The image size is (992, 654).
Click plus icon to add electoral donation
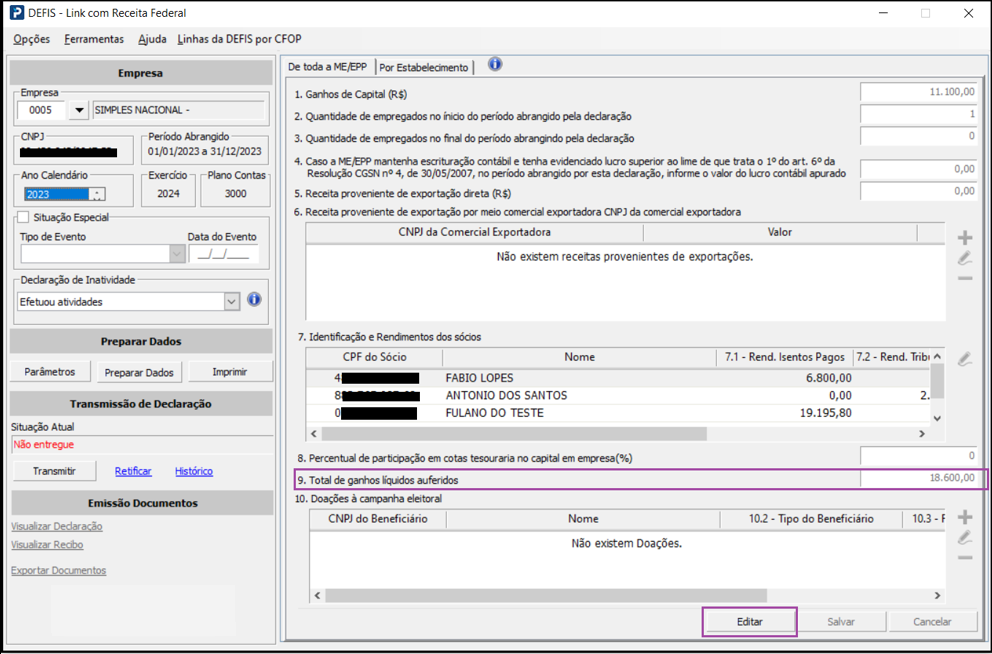click(x=965, y=517)
